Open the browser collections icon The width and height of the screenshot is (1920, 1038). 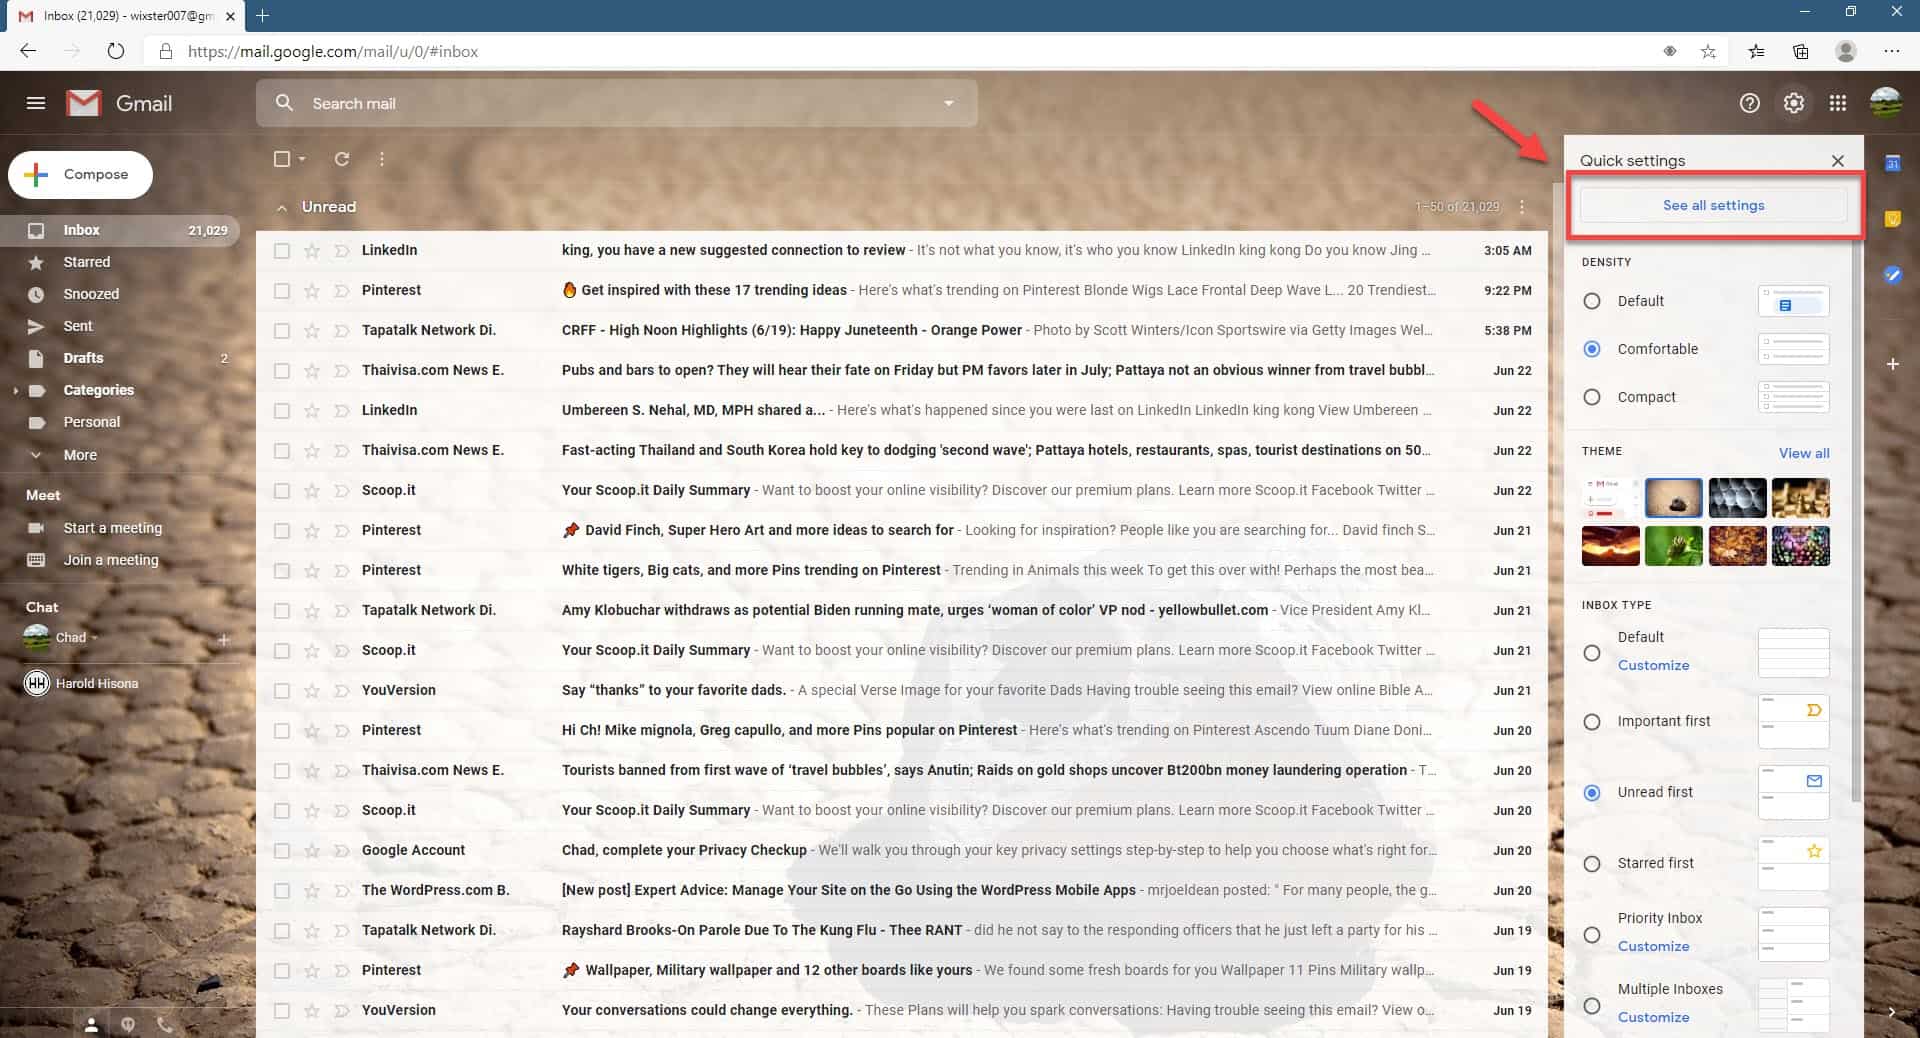(x=1801, y=51)
